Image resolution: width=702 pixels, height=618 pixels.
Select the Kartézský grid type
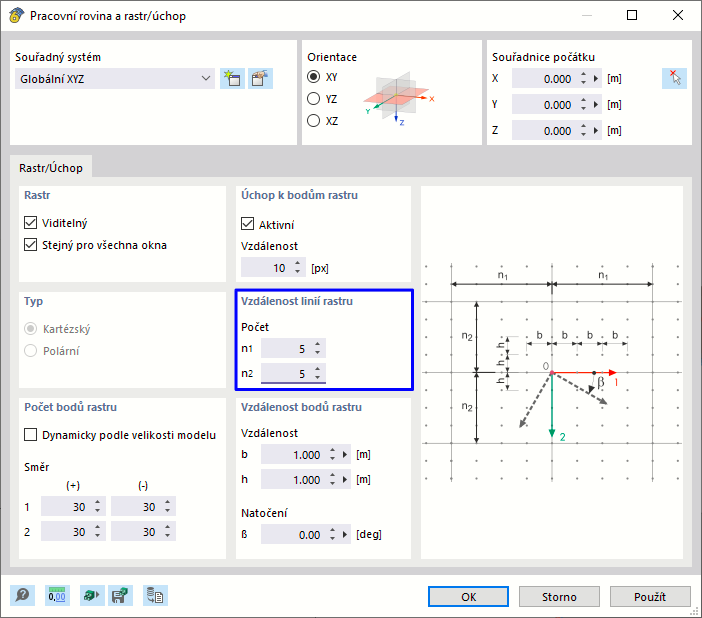(x=30, y=329)
